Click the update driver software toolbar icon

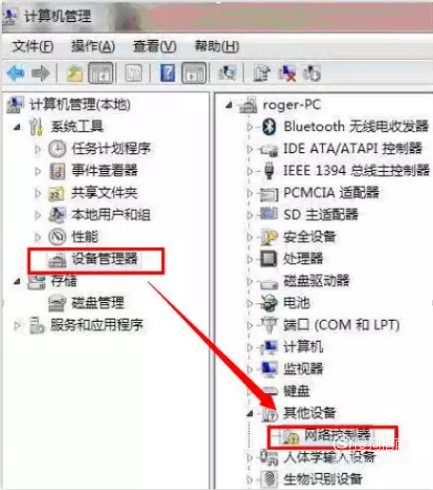(x=261, y=73)
